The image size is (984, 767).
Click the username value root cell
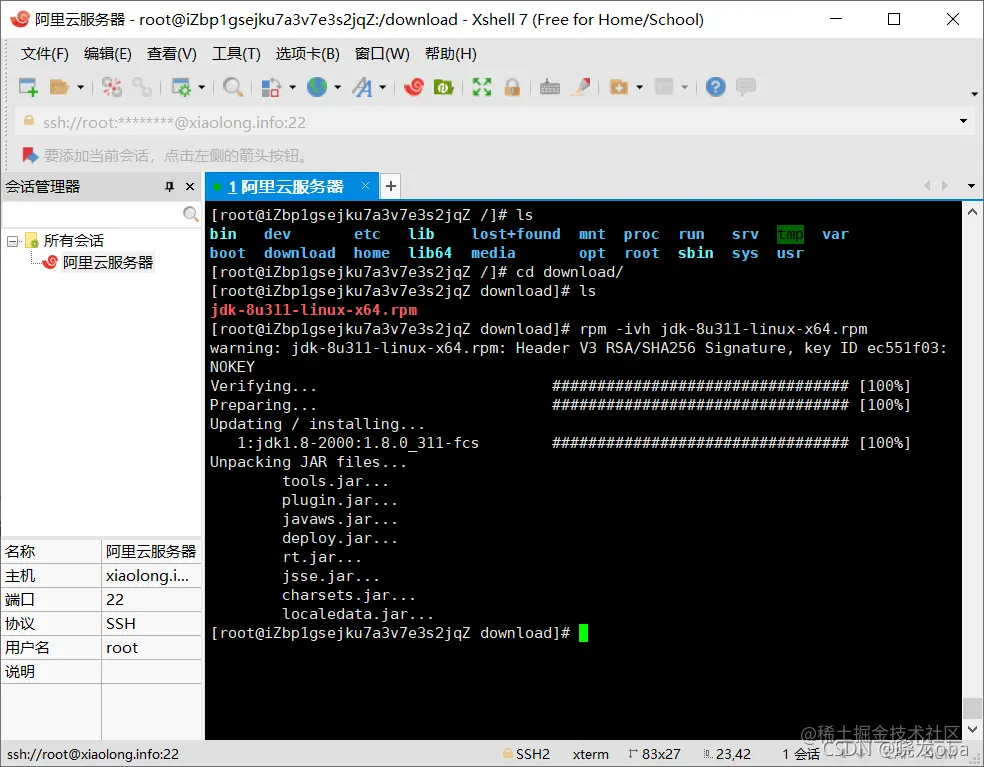151,647
